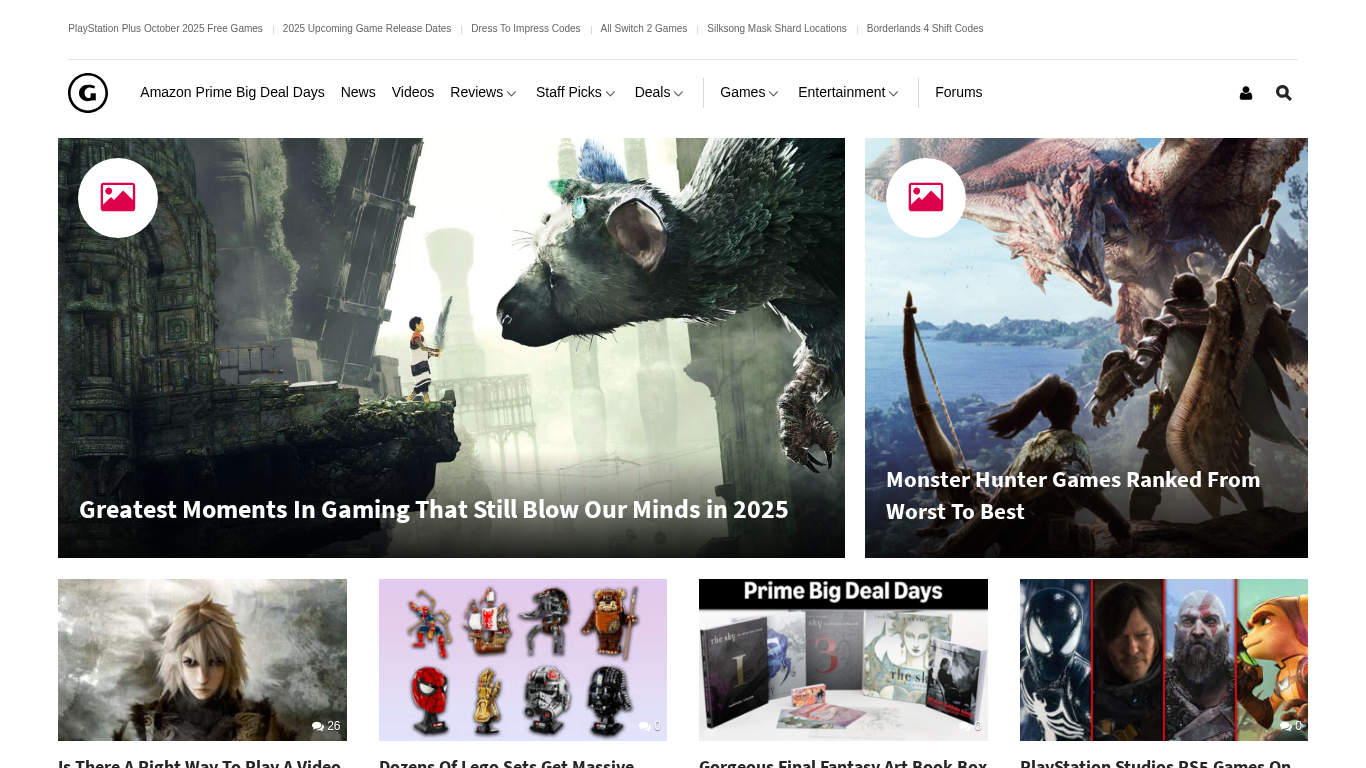Open PlayStation Plus October 2025 Free Games link
Viewport: 1366px width, 768px height.
pyautogui.click(x=165, y=29)
